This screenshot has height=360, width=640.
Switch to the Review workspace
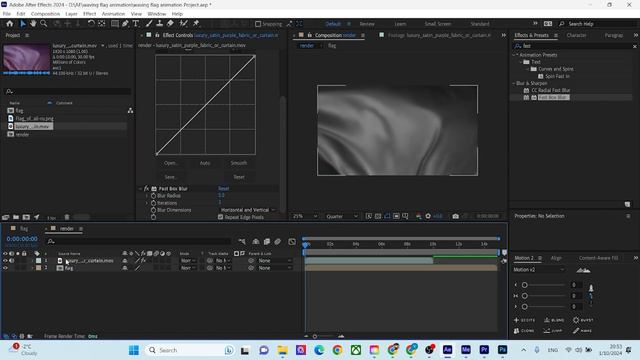tap(367, 24)
